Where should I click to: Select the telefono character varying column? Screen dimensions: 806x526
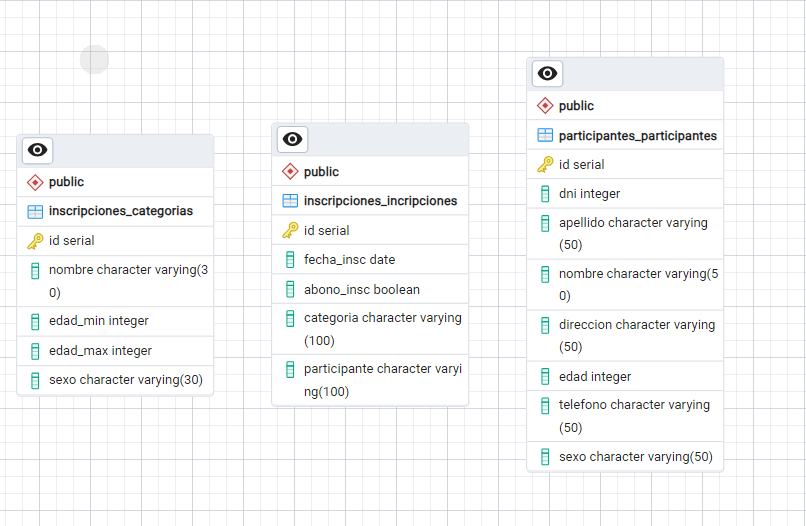click(x=634, y=405)
